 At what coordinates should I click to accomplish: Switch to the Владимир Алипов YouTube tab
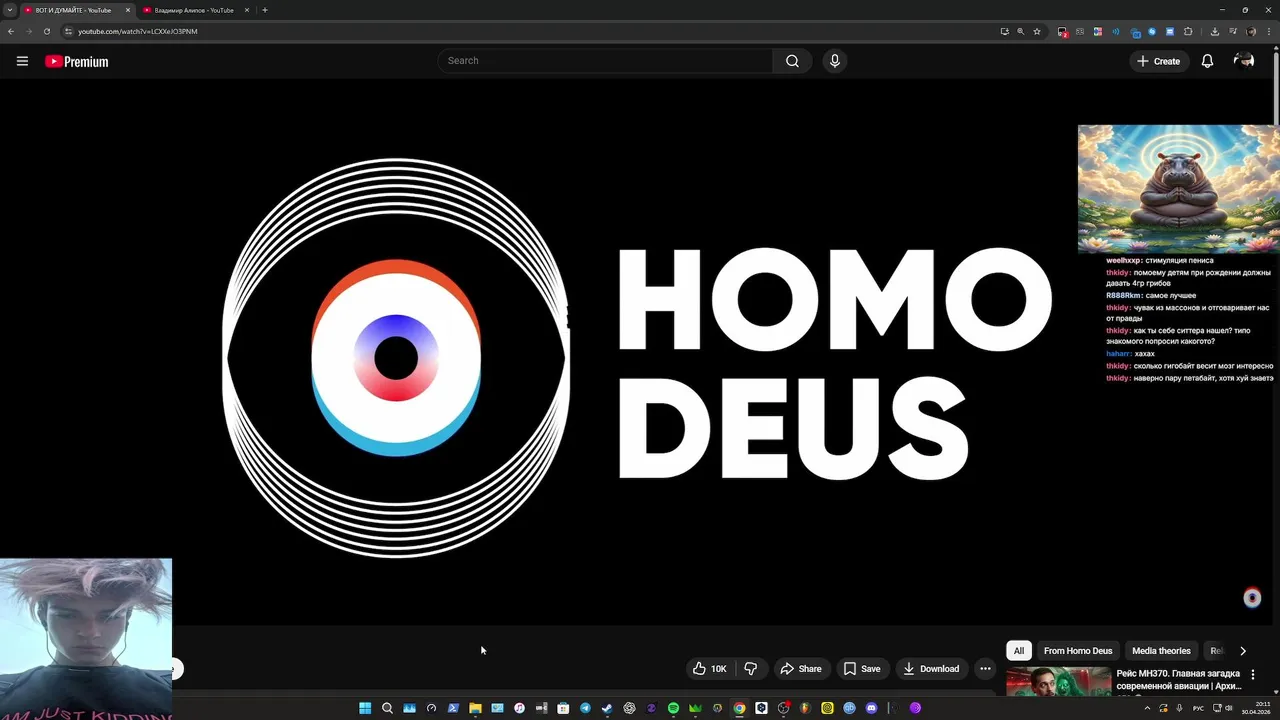click(194, 10)
